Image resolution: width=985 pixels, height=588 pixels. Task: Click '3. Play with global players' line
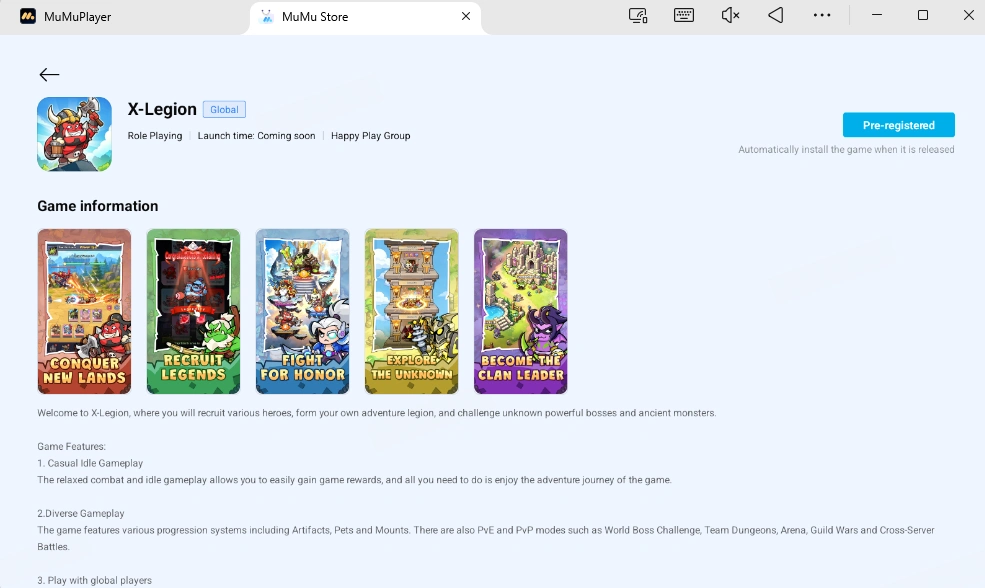point(94,580)
